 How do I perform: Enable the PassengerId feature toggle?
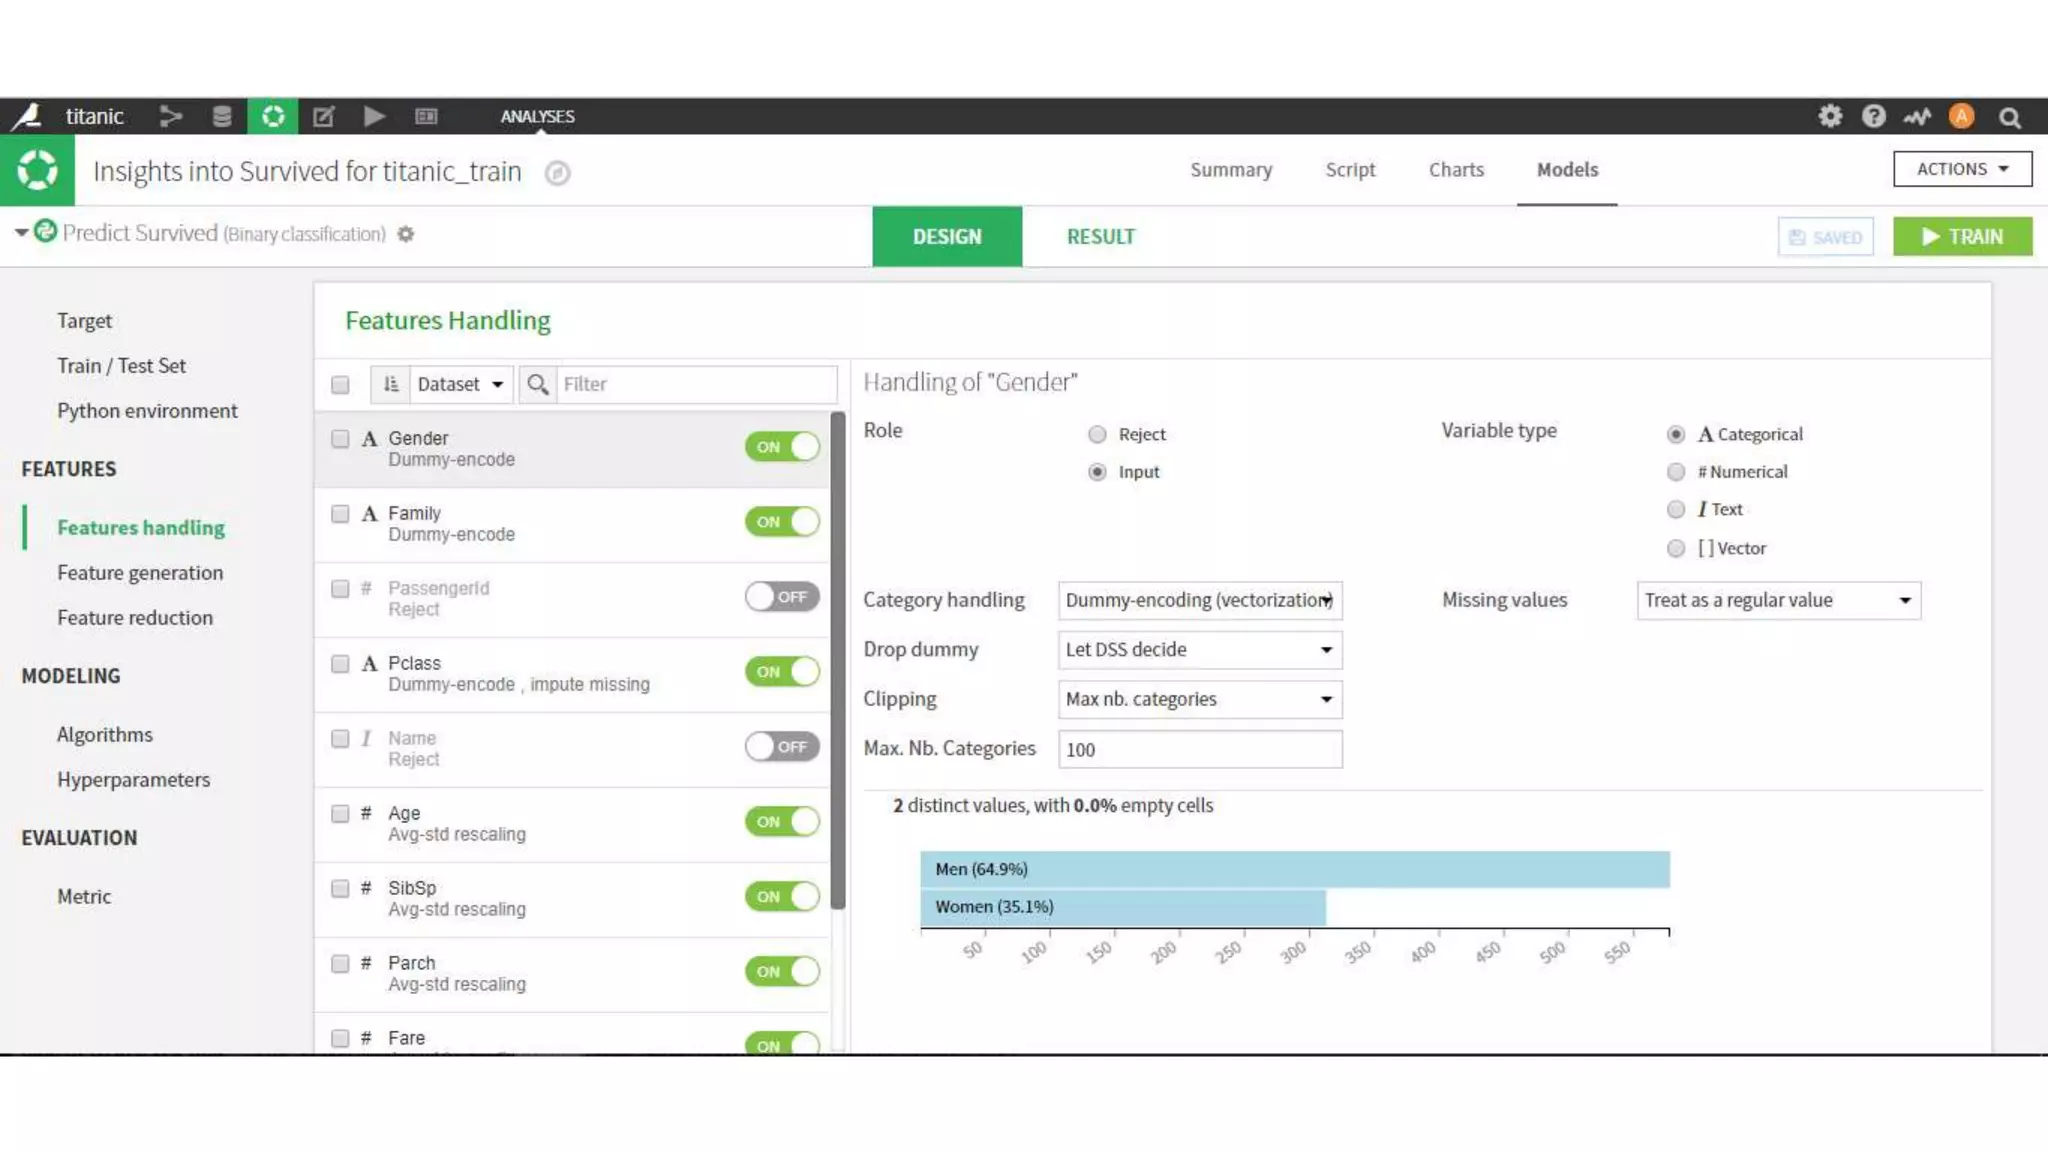(x=781, y=596)
